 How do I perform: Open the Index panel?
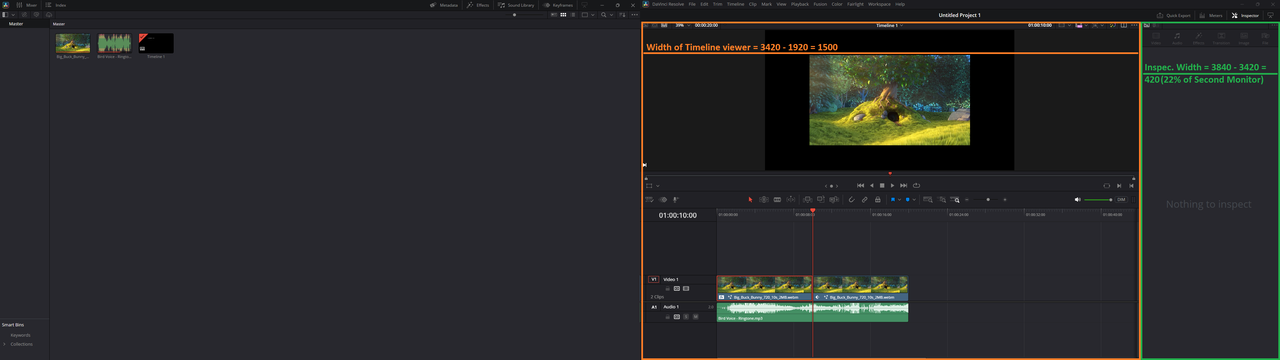coord(56,5)
